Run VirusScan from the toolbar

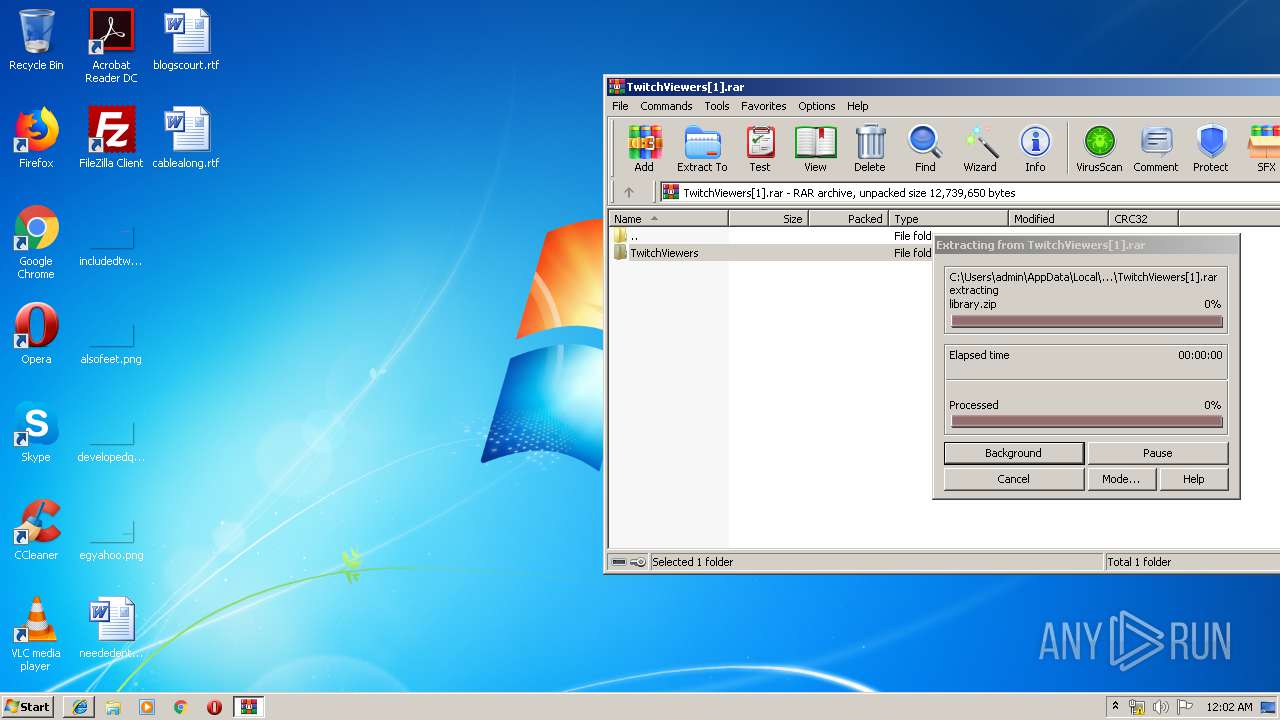click(x=1099, y=148)
